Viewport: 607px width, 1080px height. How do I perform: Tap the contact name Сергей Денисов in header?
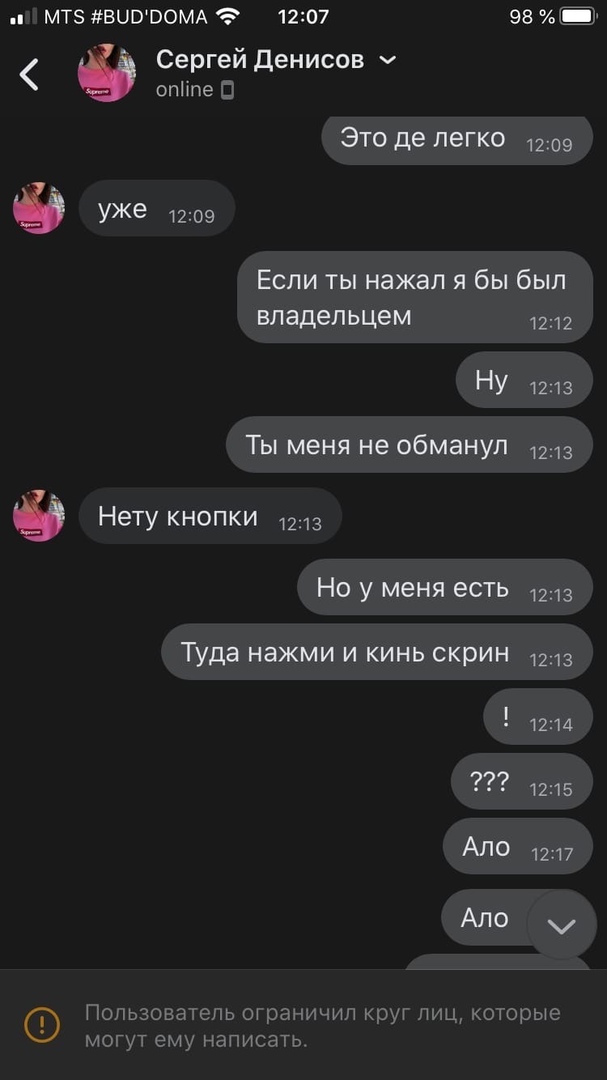coord(260,60)
